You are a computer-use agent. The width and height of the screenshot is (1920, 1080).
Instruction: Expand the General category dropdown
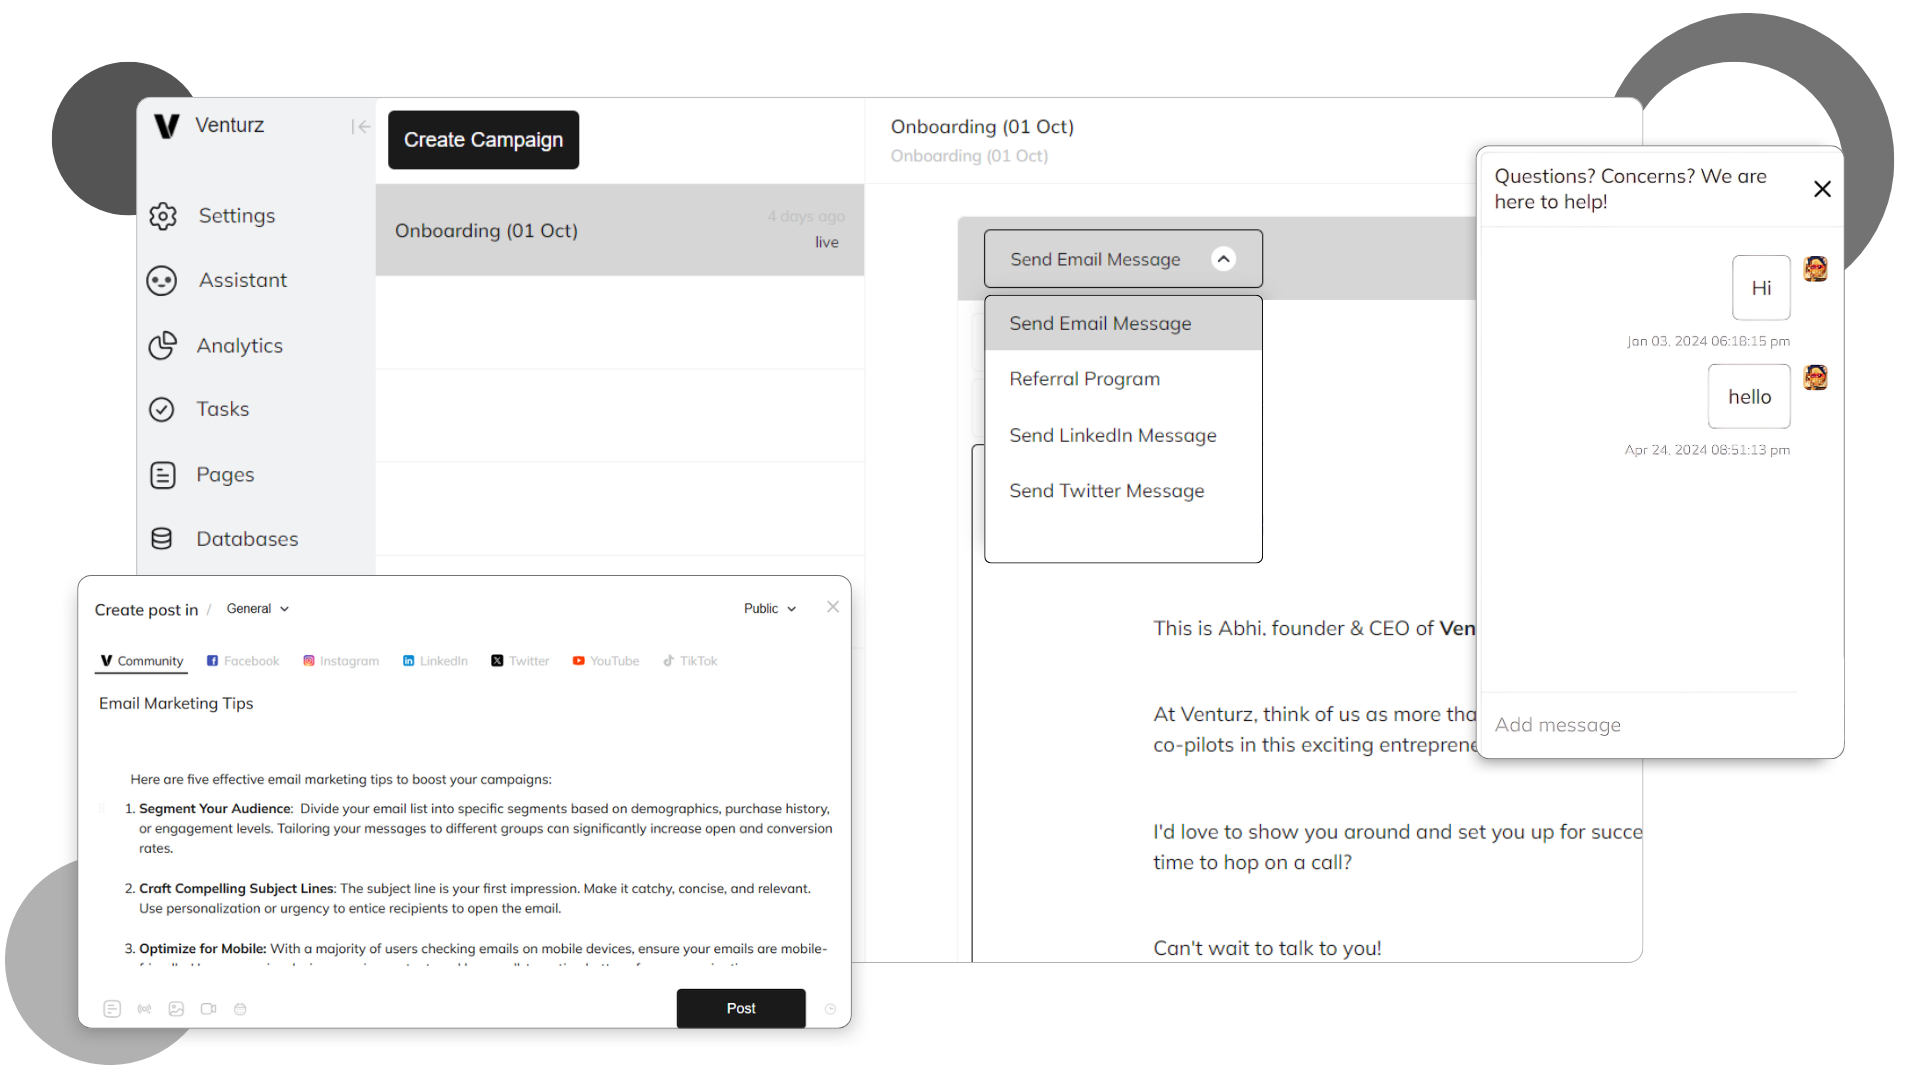(x=258, y=609)
